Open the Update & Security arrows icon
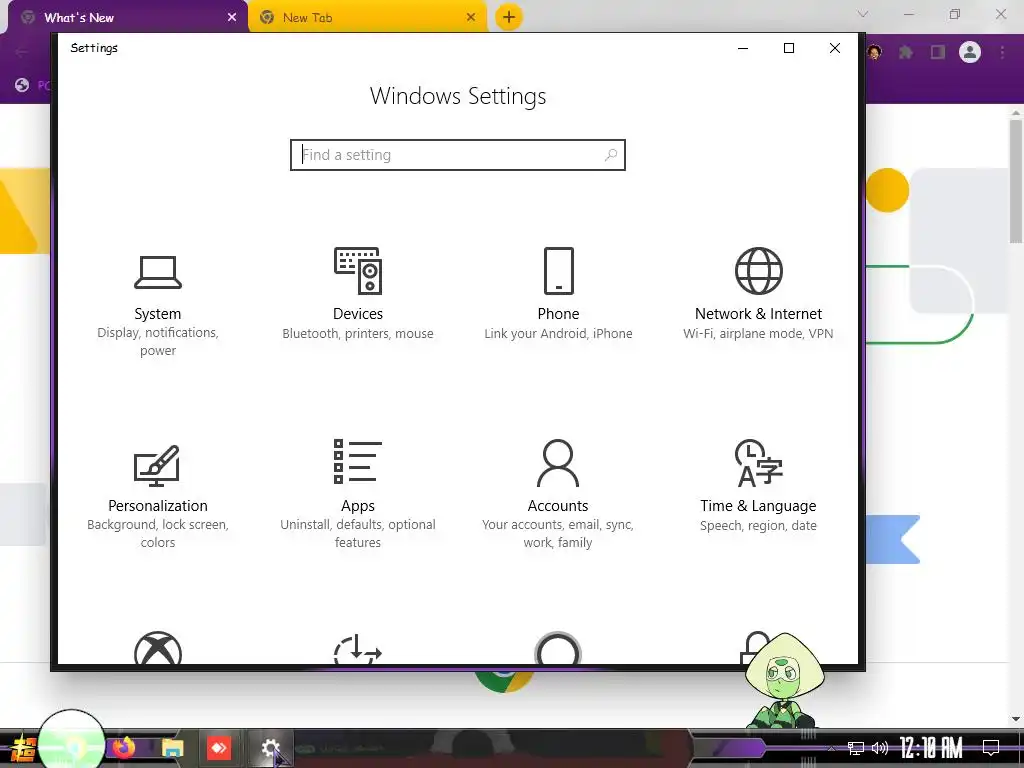 tap(357, 648)
